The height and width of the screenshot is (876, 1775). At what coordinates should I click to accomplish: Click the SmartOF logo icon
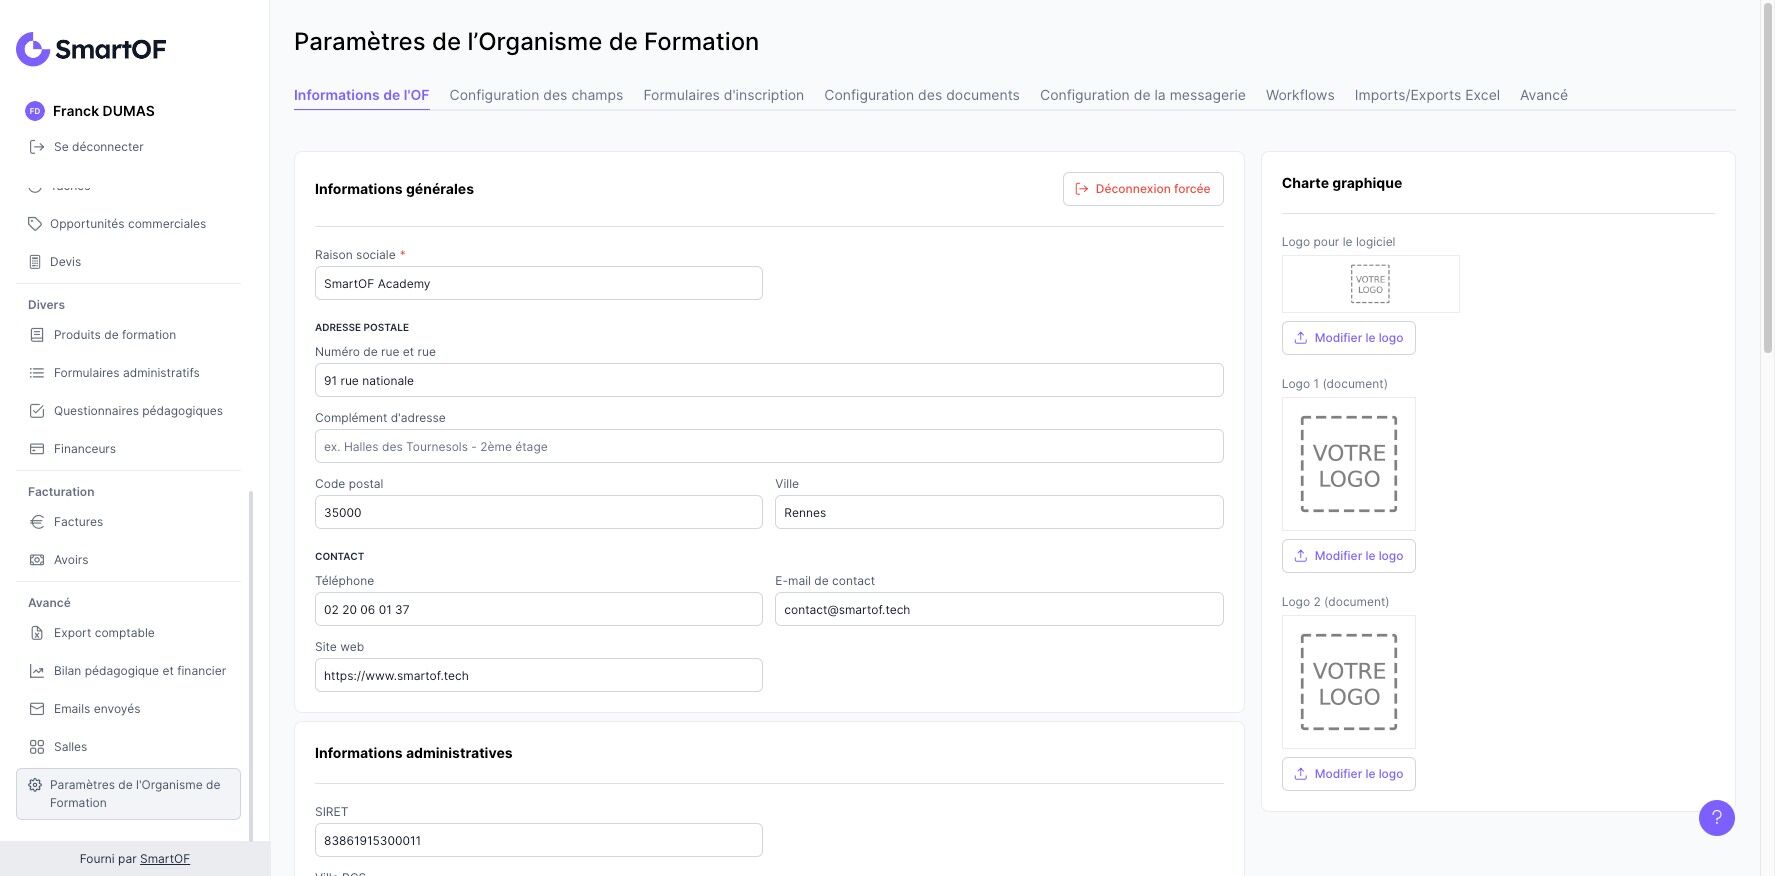pos(33,49)
